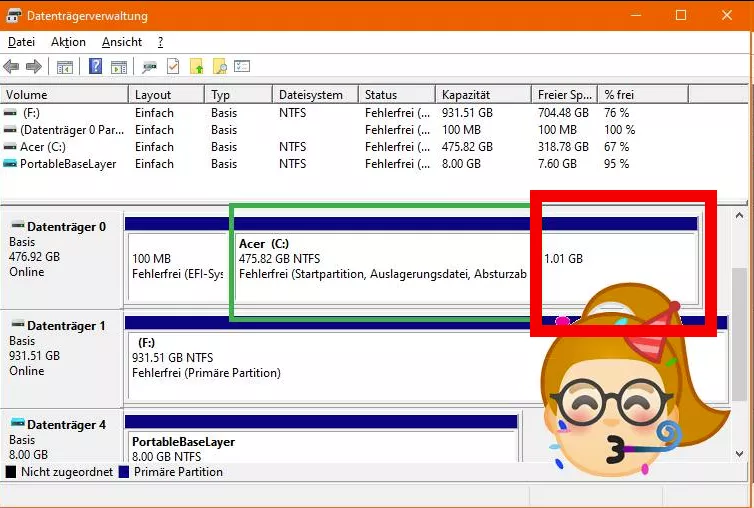Click the checkmark document toolbar icon

[x=173, y=66]
